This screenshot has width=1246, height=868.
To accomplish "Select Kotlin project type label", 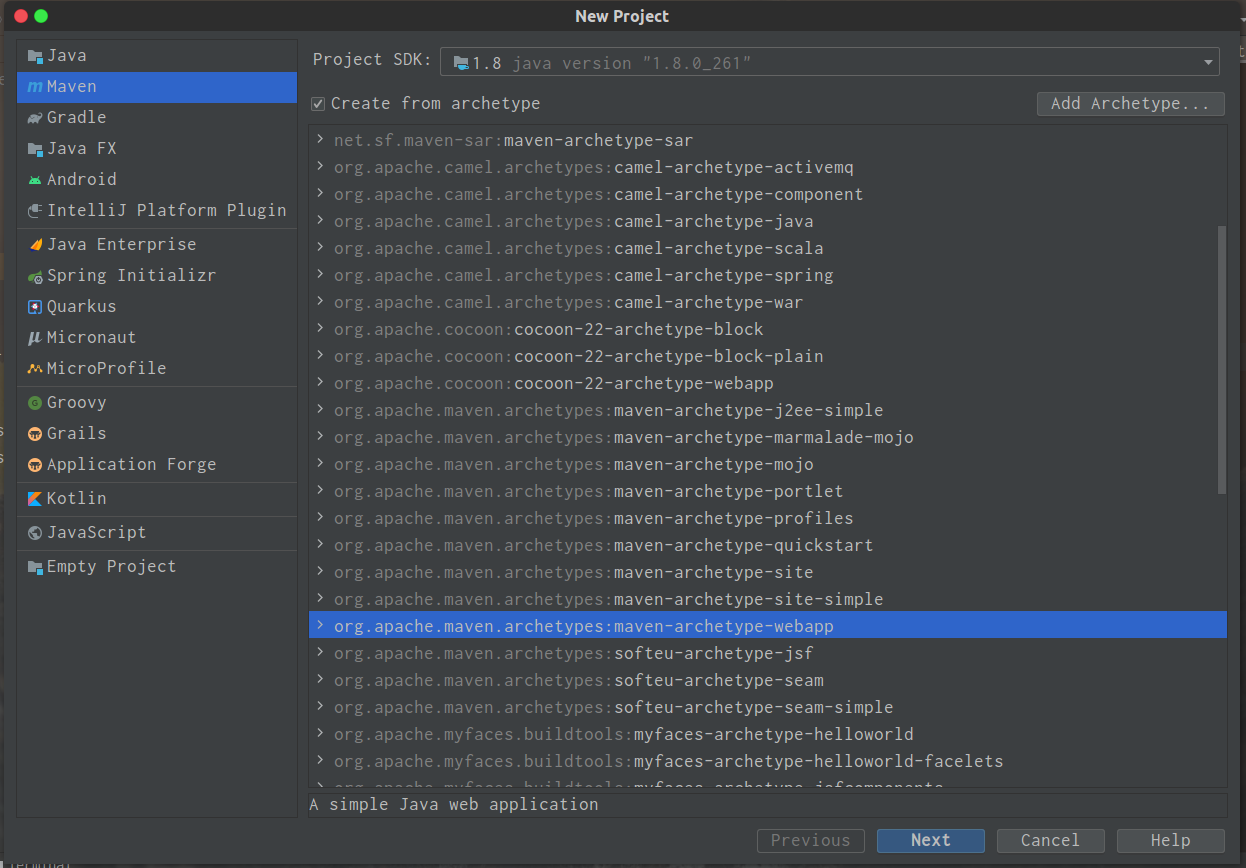I will (x=76, y=499).
